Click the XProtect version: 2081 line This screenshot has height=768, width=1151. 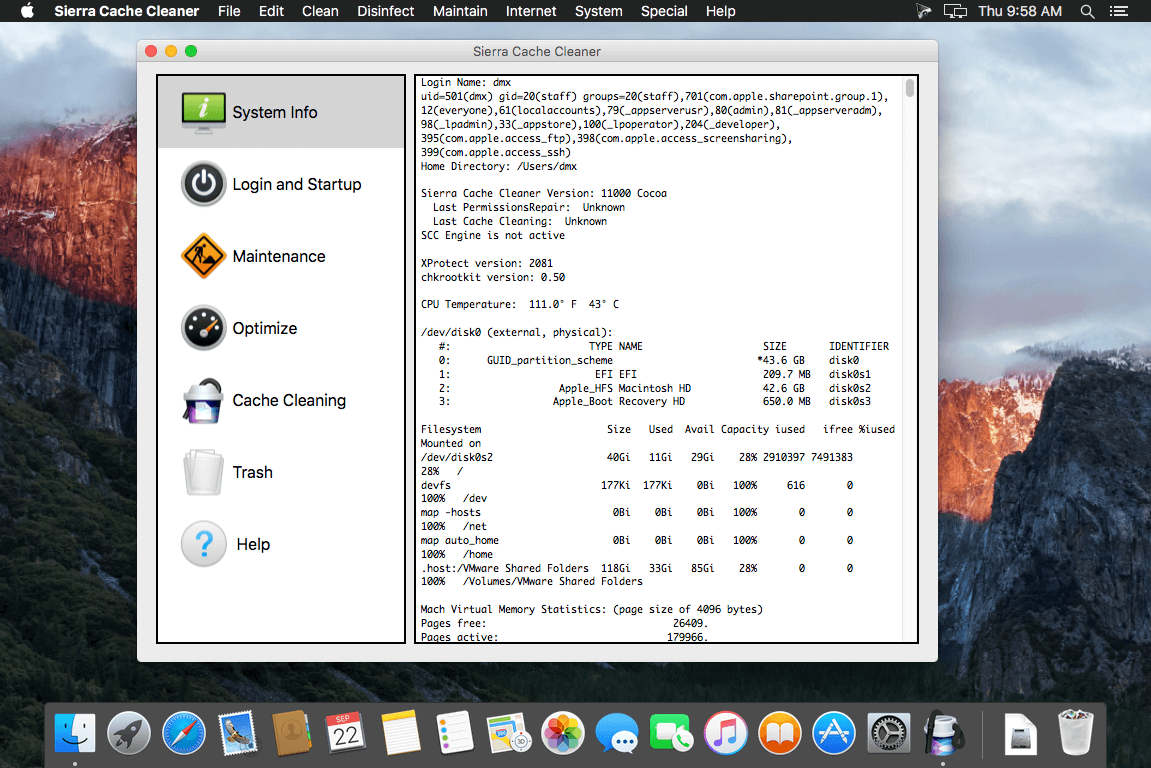pos(487,263)
